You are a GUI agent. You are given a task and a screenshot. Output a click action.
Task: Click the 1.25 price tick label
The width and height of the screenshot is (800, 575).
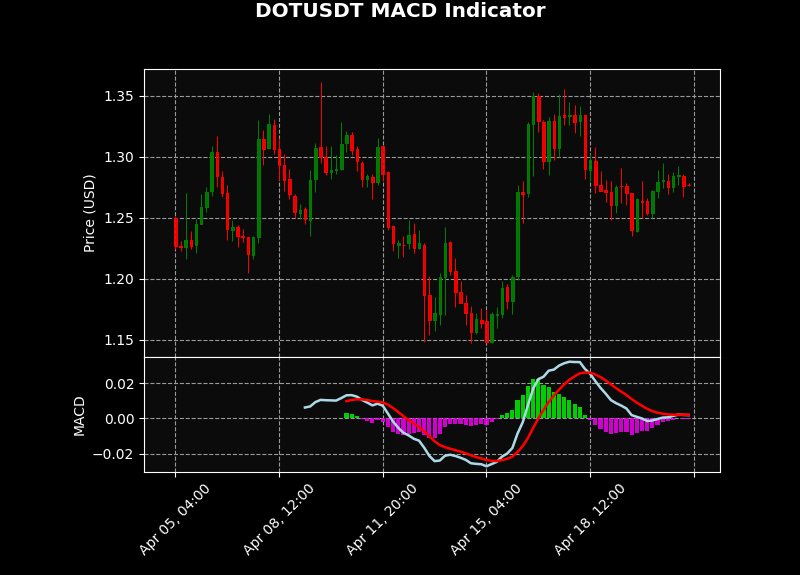point(119,218)
